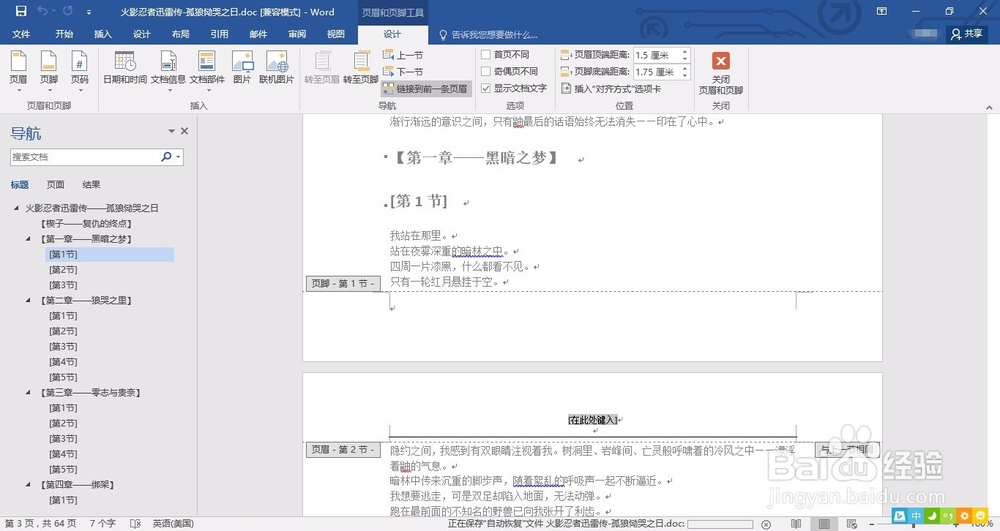1000x531 pixels.
Task: Switch to the 视图 view tab
Action: [x=336, y=34]
